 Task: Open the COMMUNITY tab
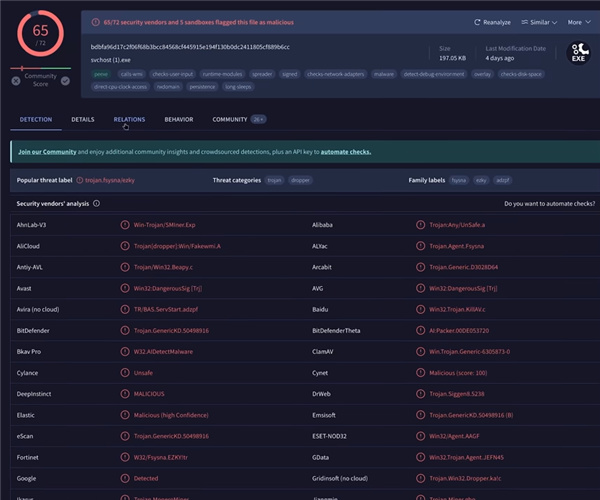pyautogui.click(x=230, y=119)
